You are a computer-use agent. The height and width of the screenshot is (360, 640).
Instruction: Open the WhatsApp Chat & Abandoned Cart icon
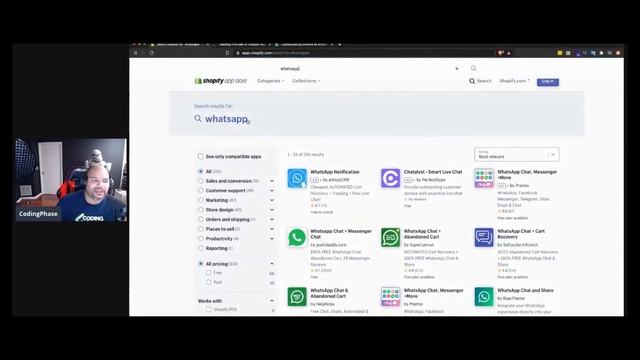coord(297,297)
